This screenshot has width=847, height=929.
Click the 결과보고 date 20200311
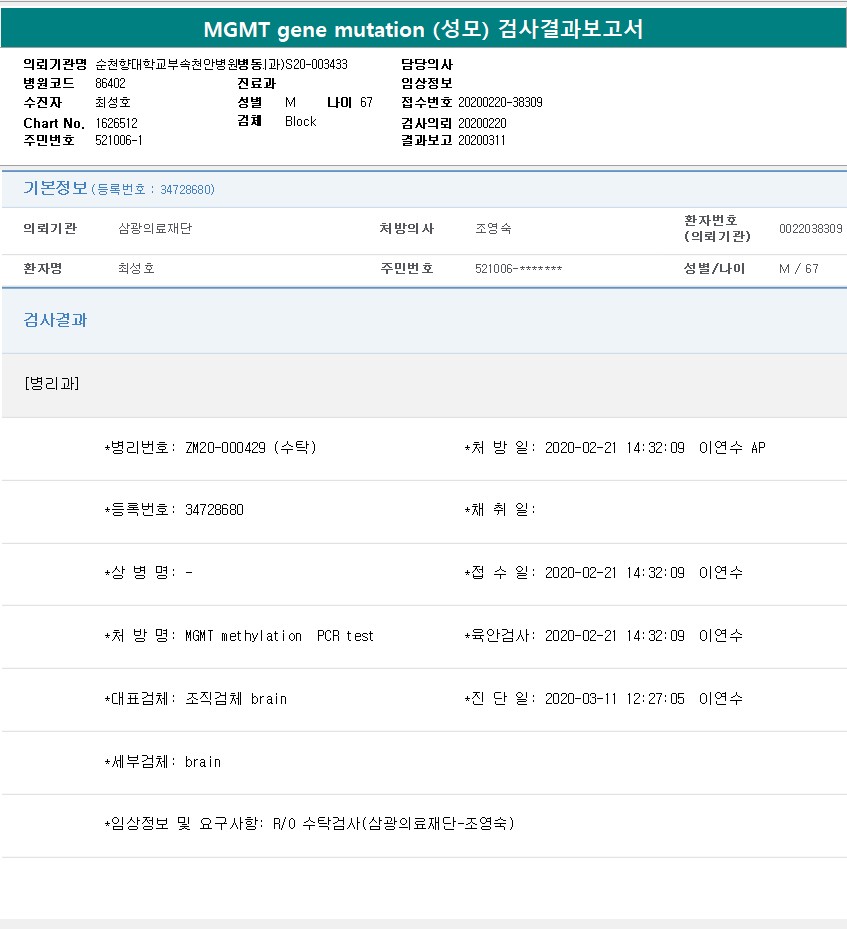pos(482,140)
